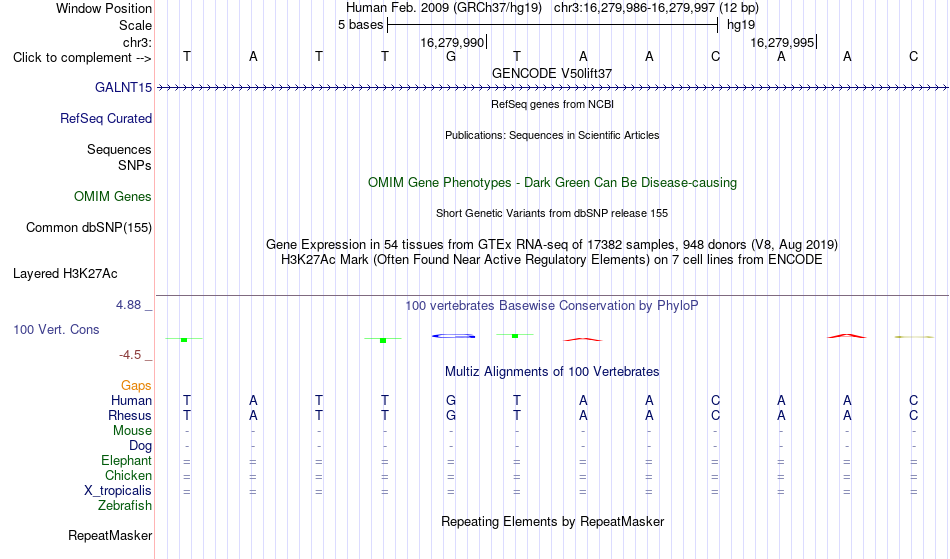Click the Dog species label
The width and height of the screenshot is (950, 559).
point(141,446)
